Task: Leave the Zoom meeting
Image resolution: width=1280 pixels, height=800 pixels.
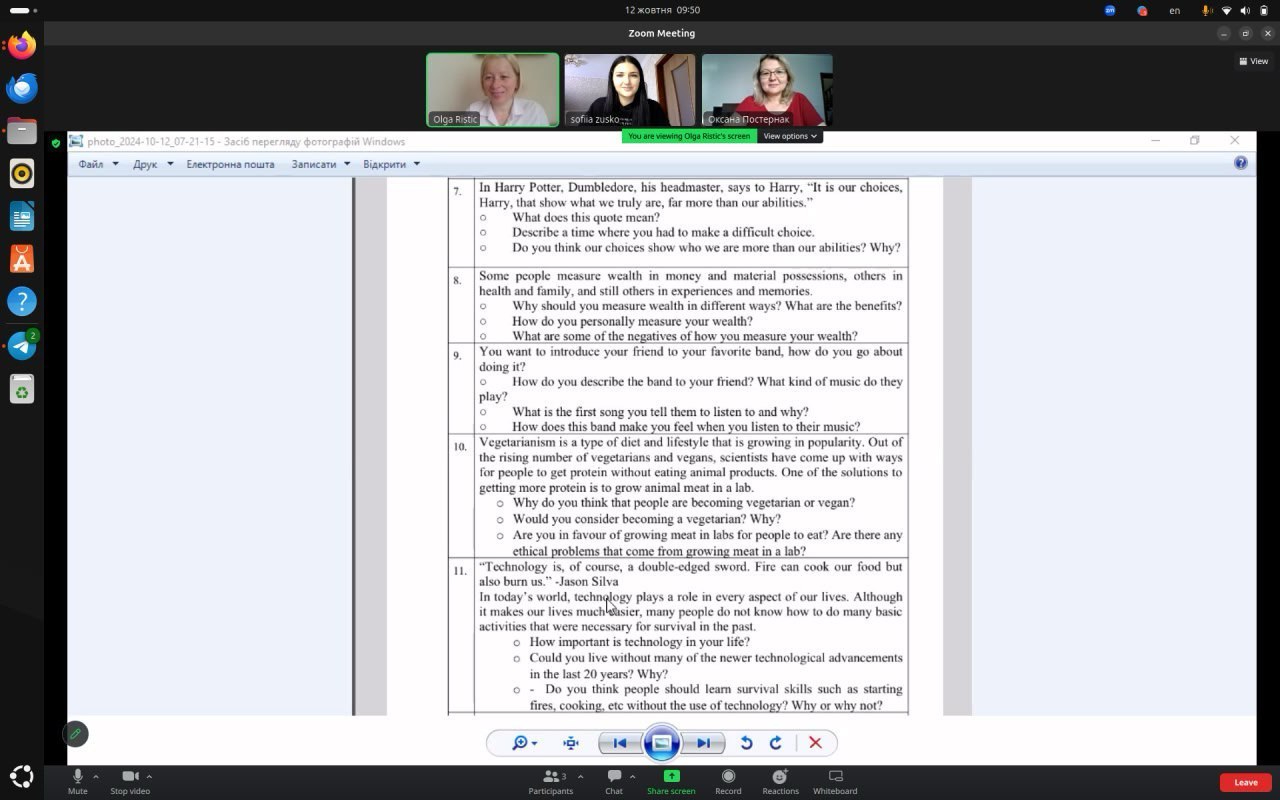Action: 1246,782
